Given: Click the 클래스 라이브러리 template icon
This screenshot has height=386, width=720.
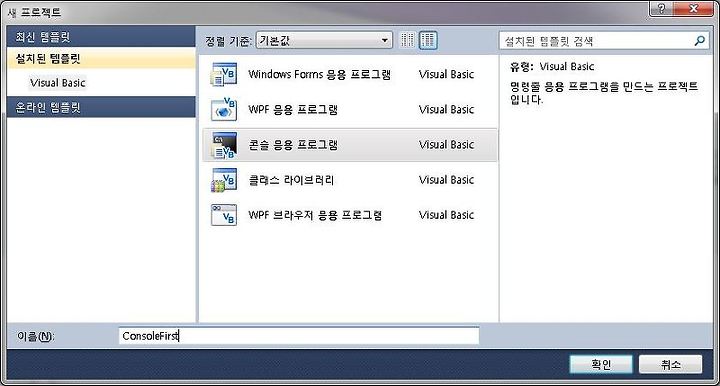Looking at the screenshot, I should [224, 180].
